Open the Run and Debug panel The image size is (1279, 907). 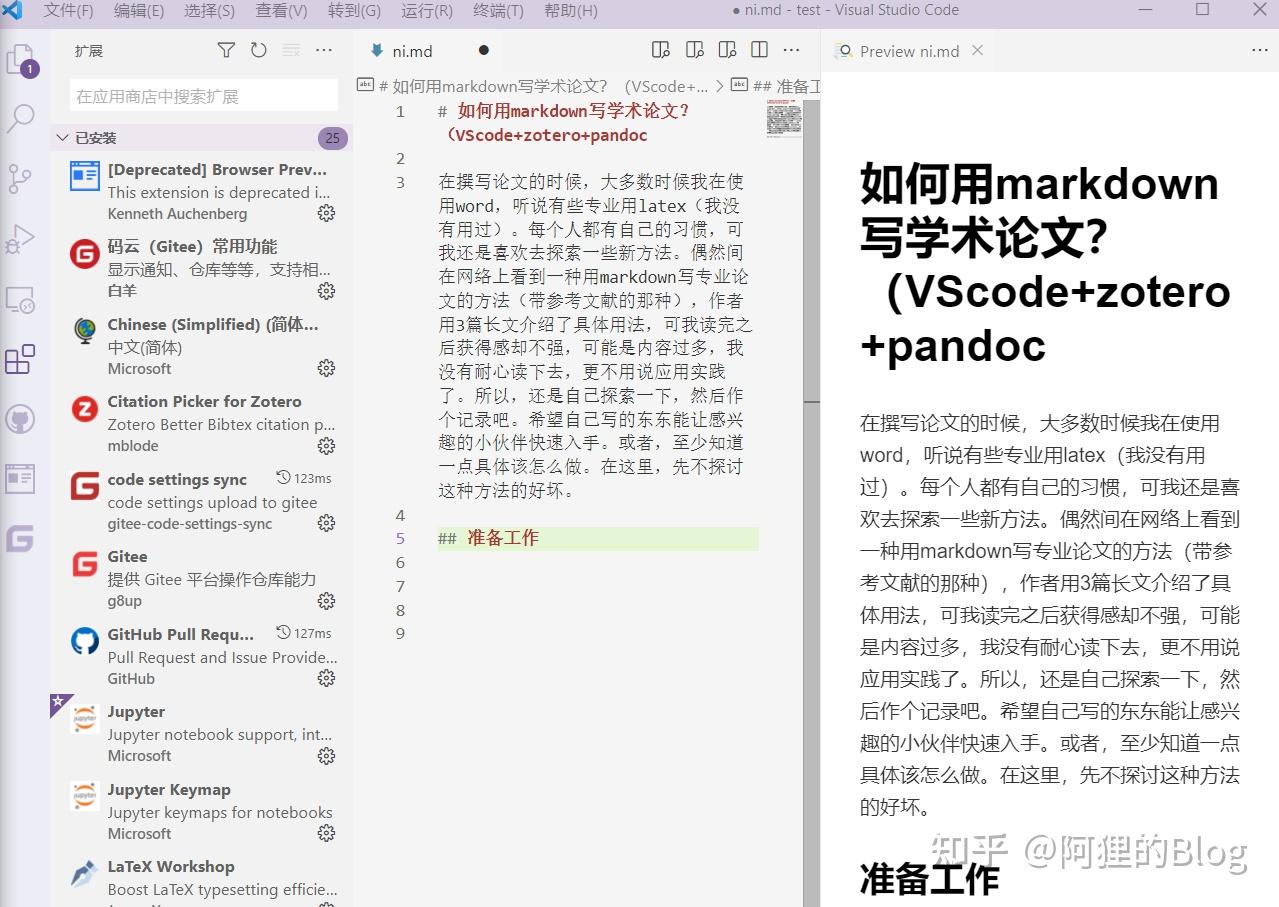point(22,239)
